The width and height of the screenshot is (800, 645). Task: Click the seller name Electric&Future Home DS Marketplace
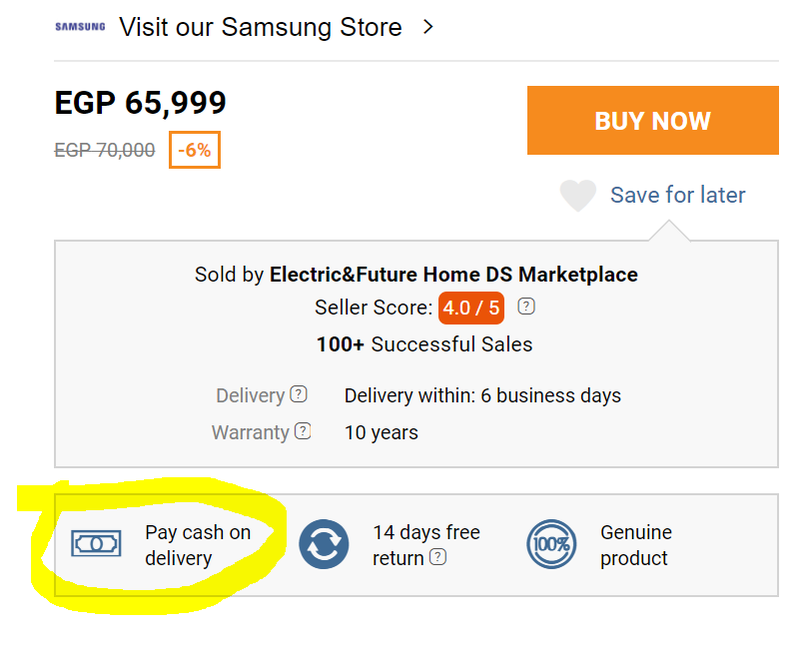[453, 274]
